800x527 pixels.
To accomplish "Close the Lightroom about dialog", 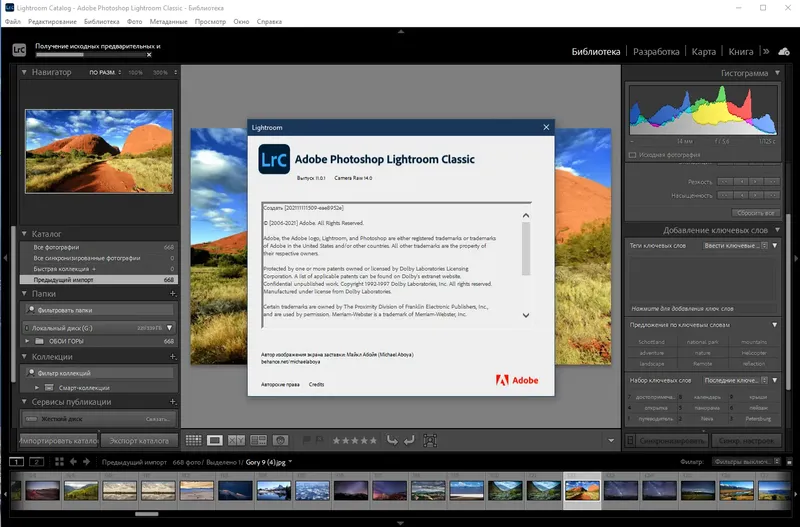I will click(546, 127).
